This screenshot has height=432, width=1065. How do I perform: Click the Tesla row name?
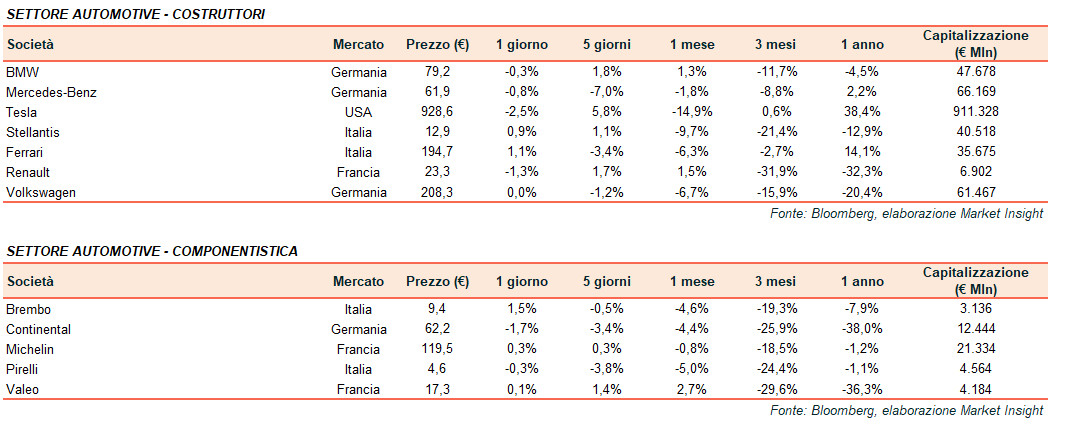pyautogui.click(x=21, y=112)
